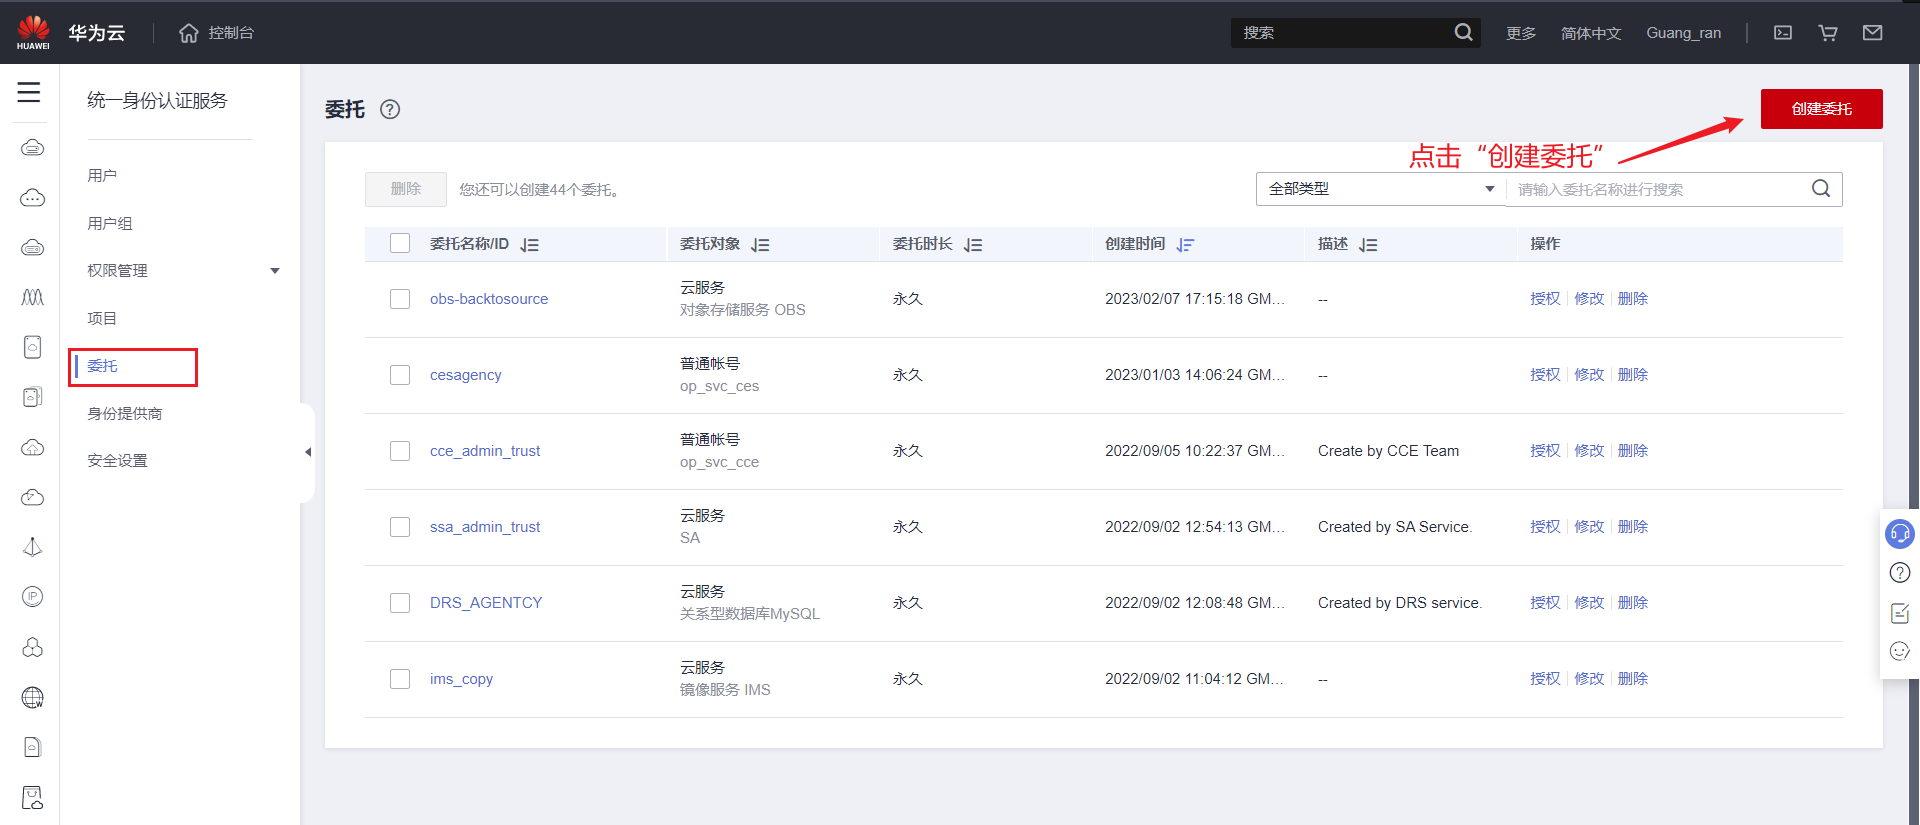
Task: Focus the agency name search field
Action: click(1660, 189)
